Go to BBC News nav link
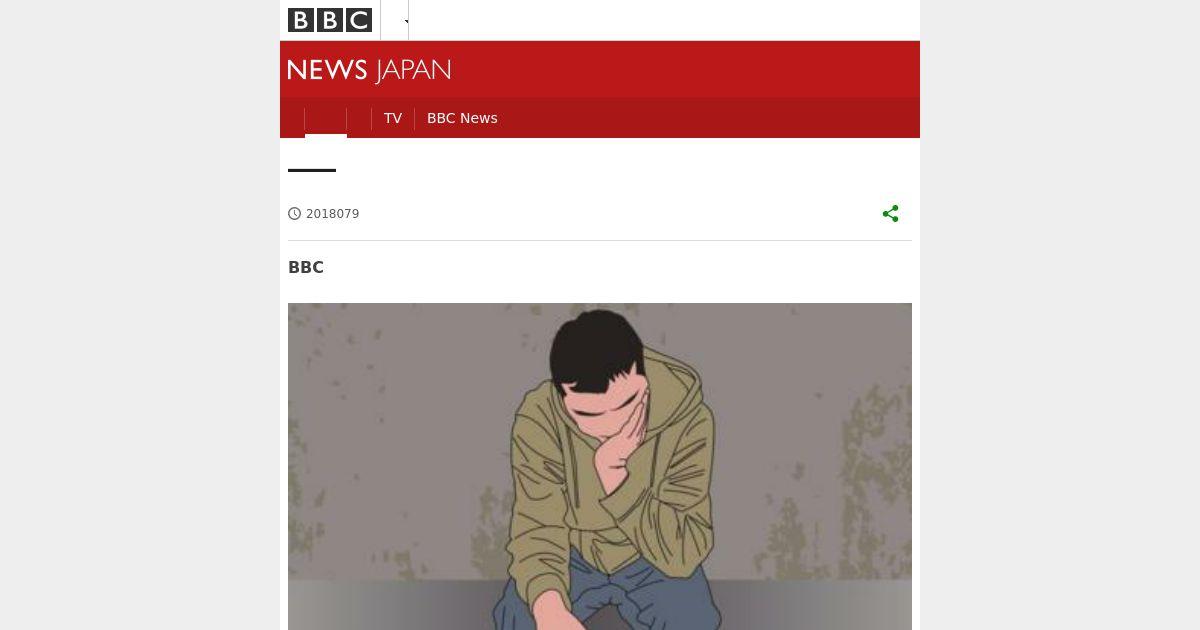1200x630 pixels. coord(462,118)
